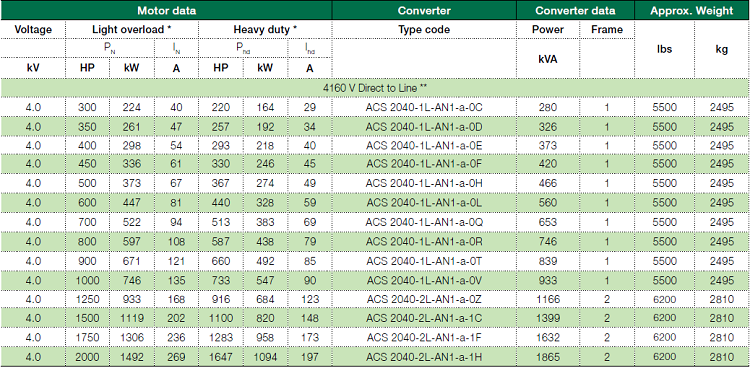Image resolution: width=750 pixels, height=368 pixels.
Task: Select the 820 kW heavy duty value
Action: click(265, 318)
